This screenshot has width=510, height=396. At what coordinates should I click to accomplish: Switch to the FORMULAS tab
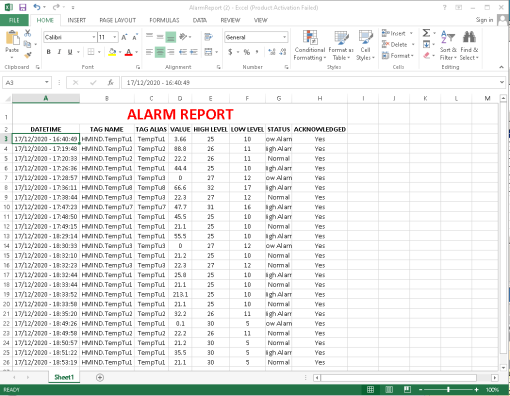point(164,20)
